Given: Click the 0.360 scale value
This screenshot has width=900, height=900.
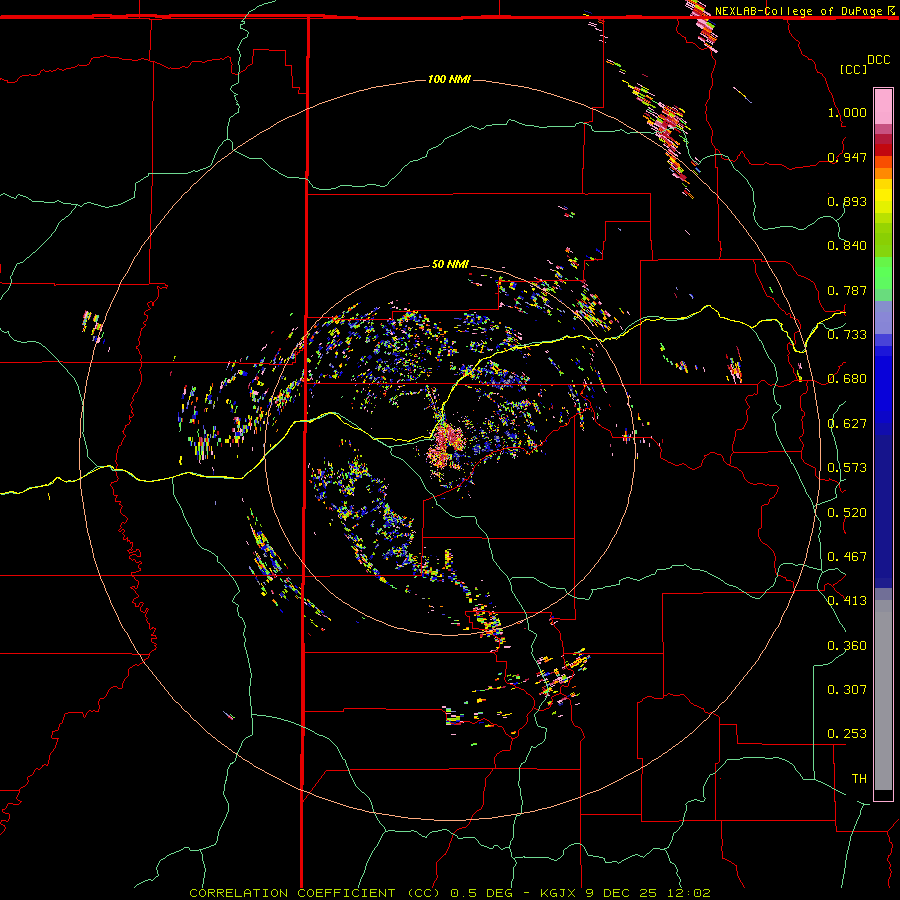Looking at the screenshot, I should [847, 645].
